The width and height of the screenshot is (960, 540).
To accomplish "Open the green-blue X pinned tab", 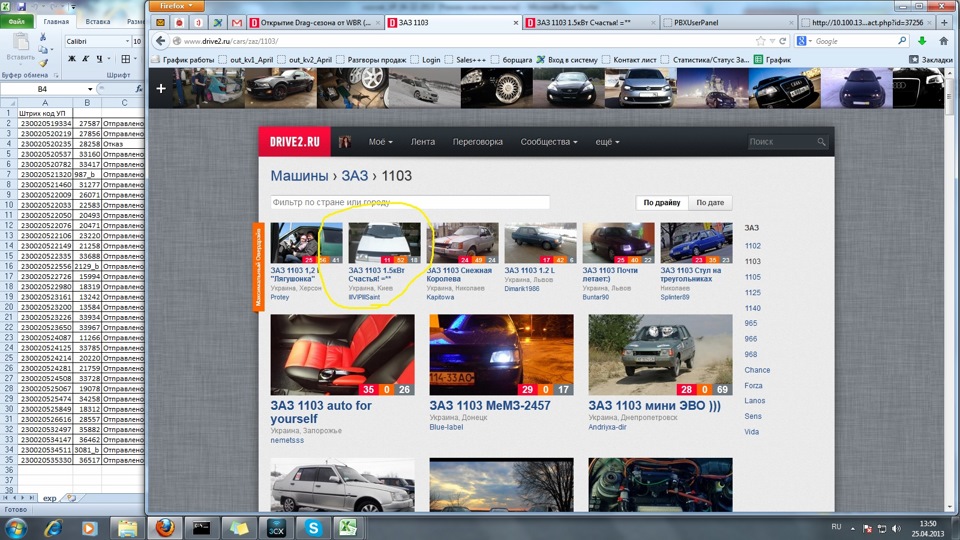I will pyautogui.click(x=217, y=23).
